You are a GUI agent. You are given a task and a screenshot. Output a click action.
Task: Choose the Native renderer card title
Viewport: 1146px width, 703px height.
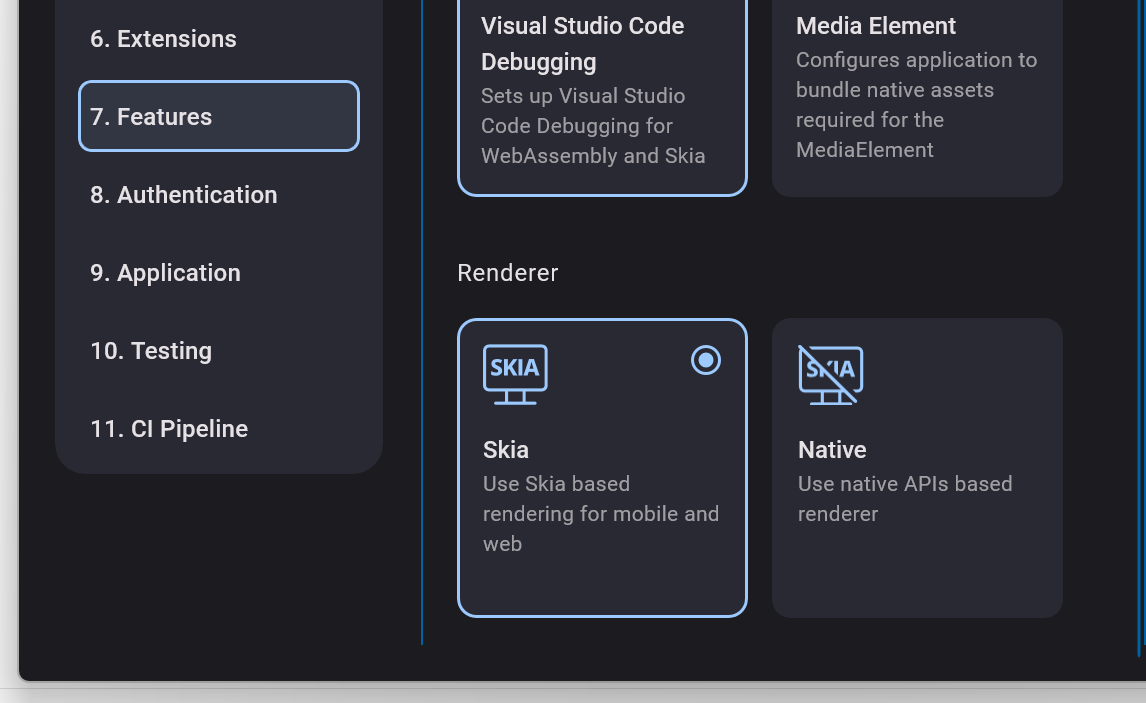pos(832,449)
